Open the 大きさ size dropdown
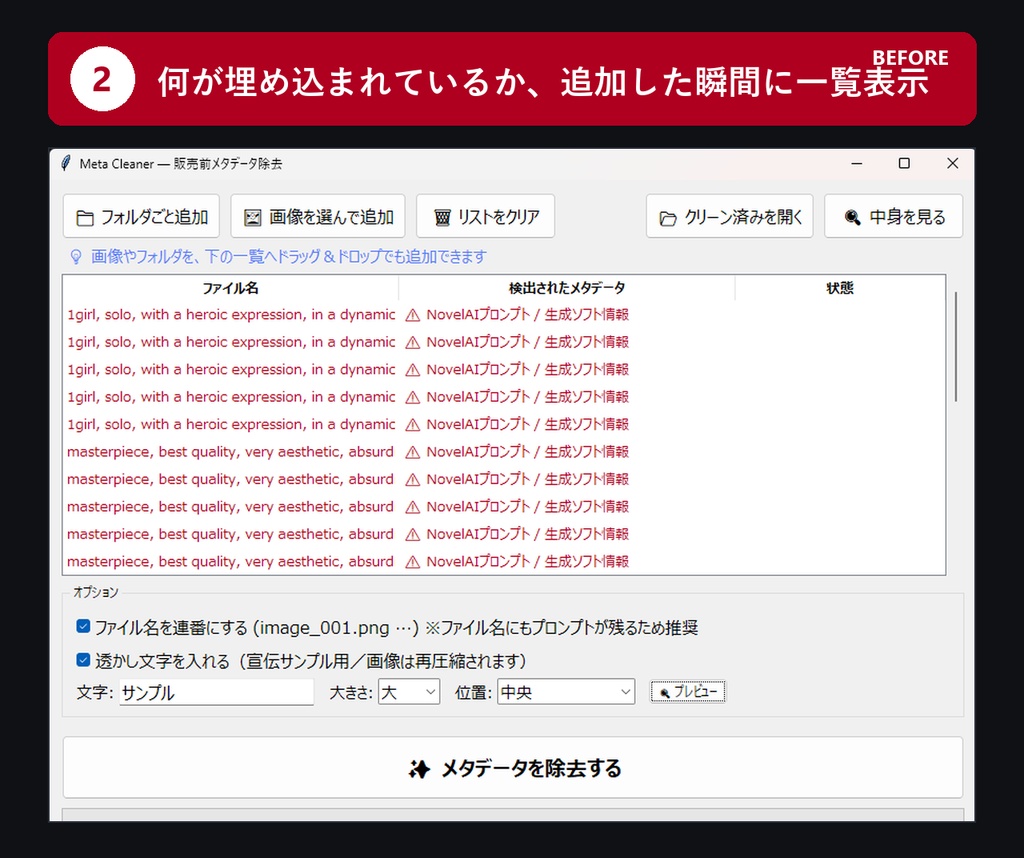1024x858 pixels. tap(409, 692)
